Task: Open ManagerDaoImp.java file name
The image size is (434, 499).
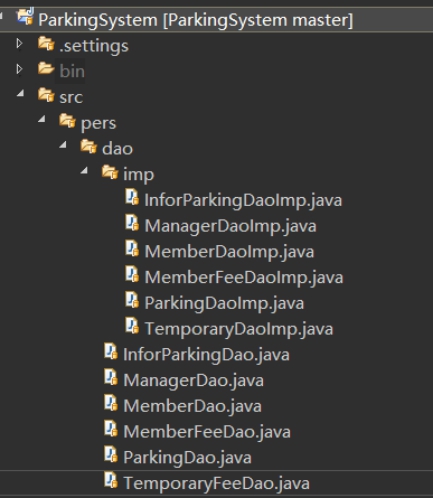Action: click(x=230, y=226)
